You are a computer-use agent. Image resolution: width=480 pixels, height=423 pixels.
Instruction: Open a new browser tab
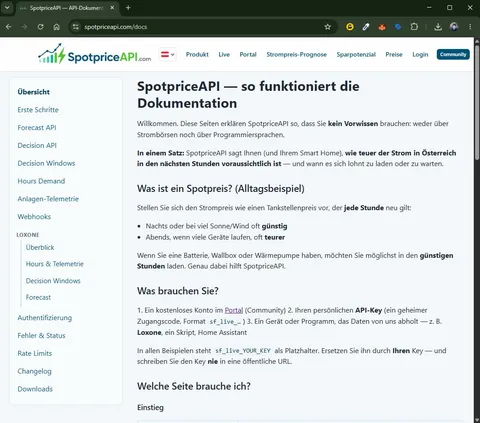point(128,8)
